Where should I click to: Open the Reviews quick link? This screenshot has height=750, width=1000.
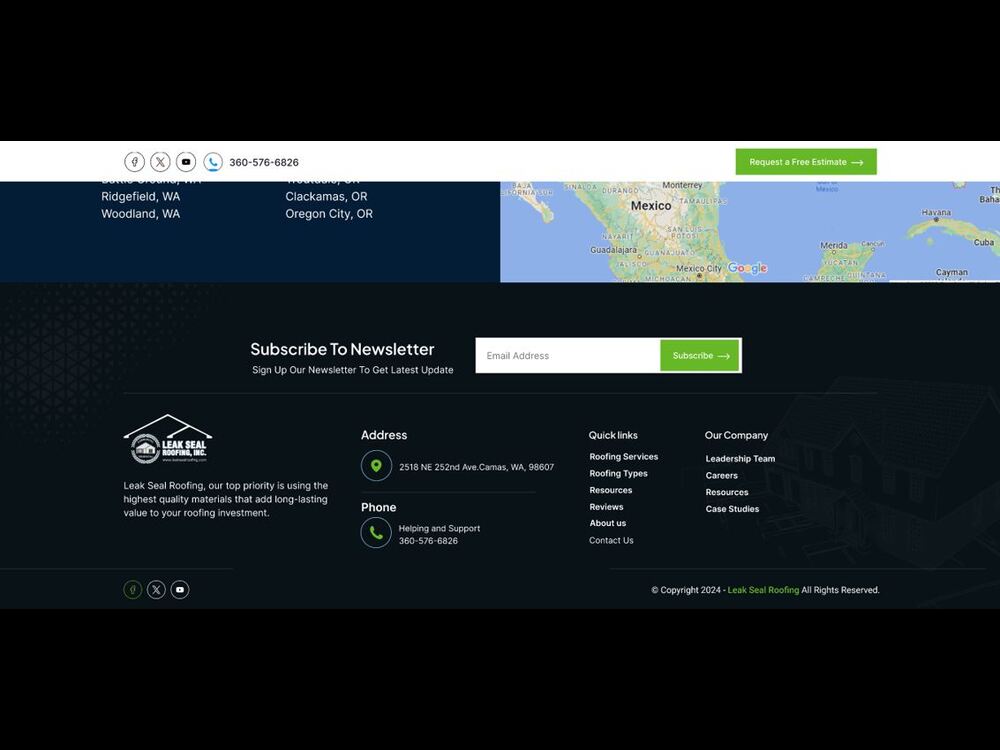click(607, 507)
